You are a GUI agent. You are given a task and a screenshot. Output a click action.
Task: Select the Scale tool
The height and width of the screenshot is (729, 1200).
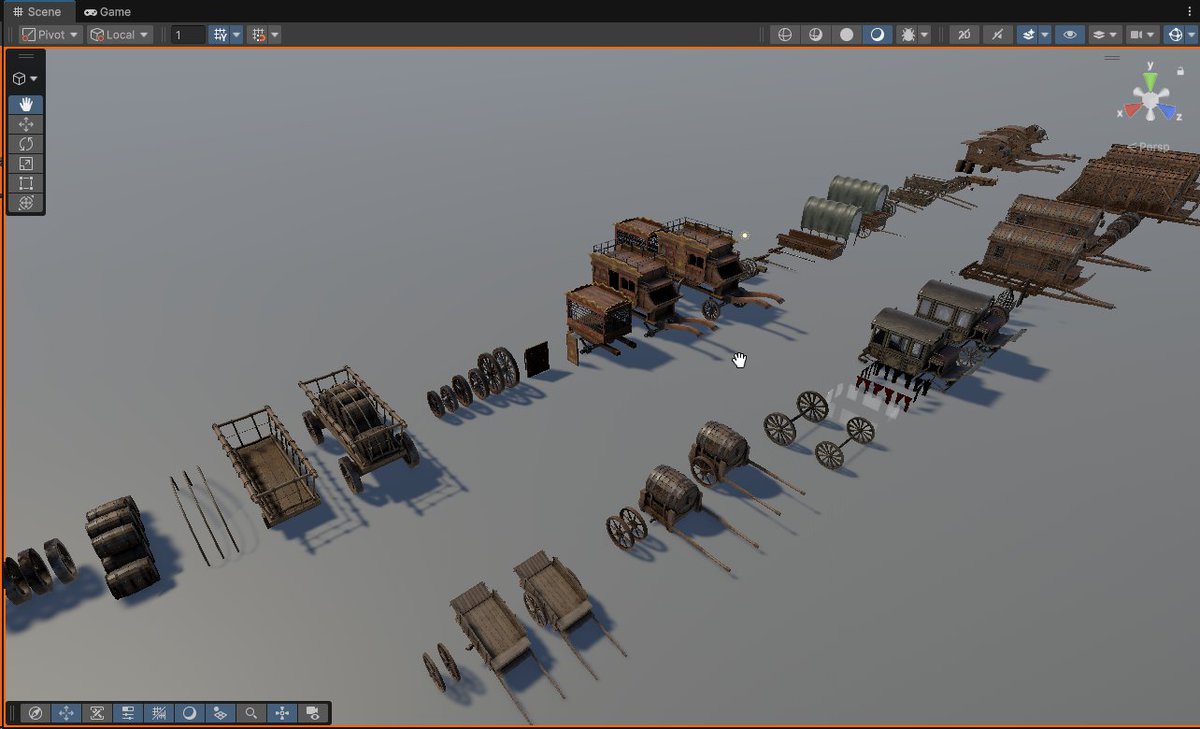25,163
